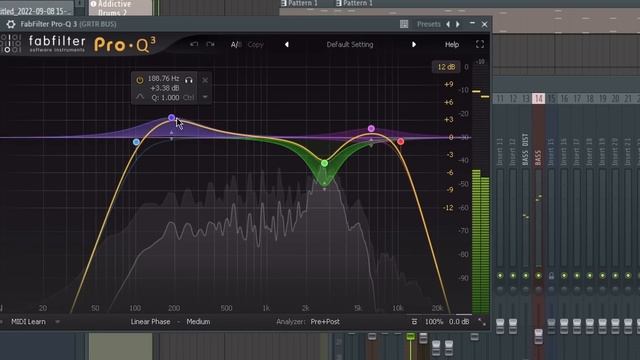This screenshot has width=640, height=360.
Task: Toggle the lock icon on Insert 15
Action: pos(551,276)
